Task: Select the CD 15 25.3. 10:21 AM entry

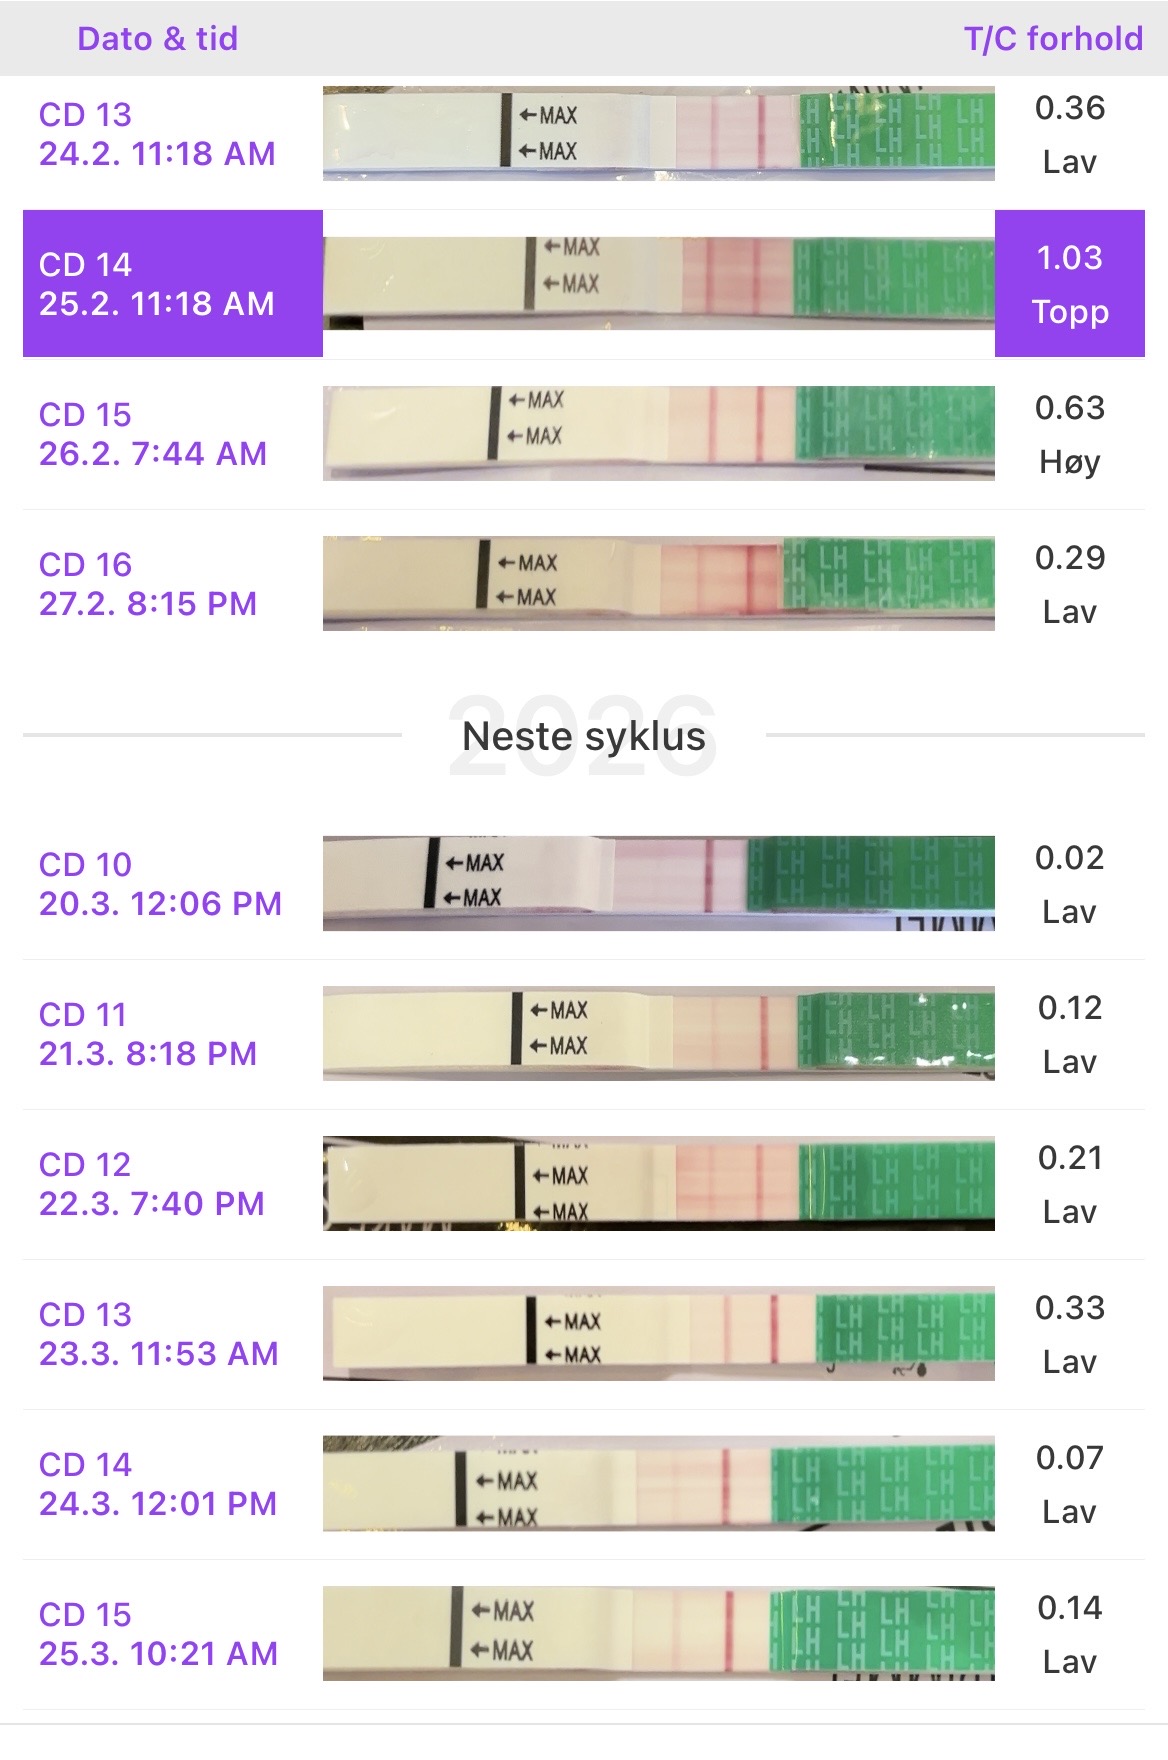Action: [158, 1634]
